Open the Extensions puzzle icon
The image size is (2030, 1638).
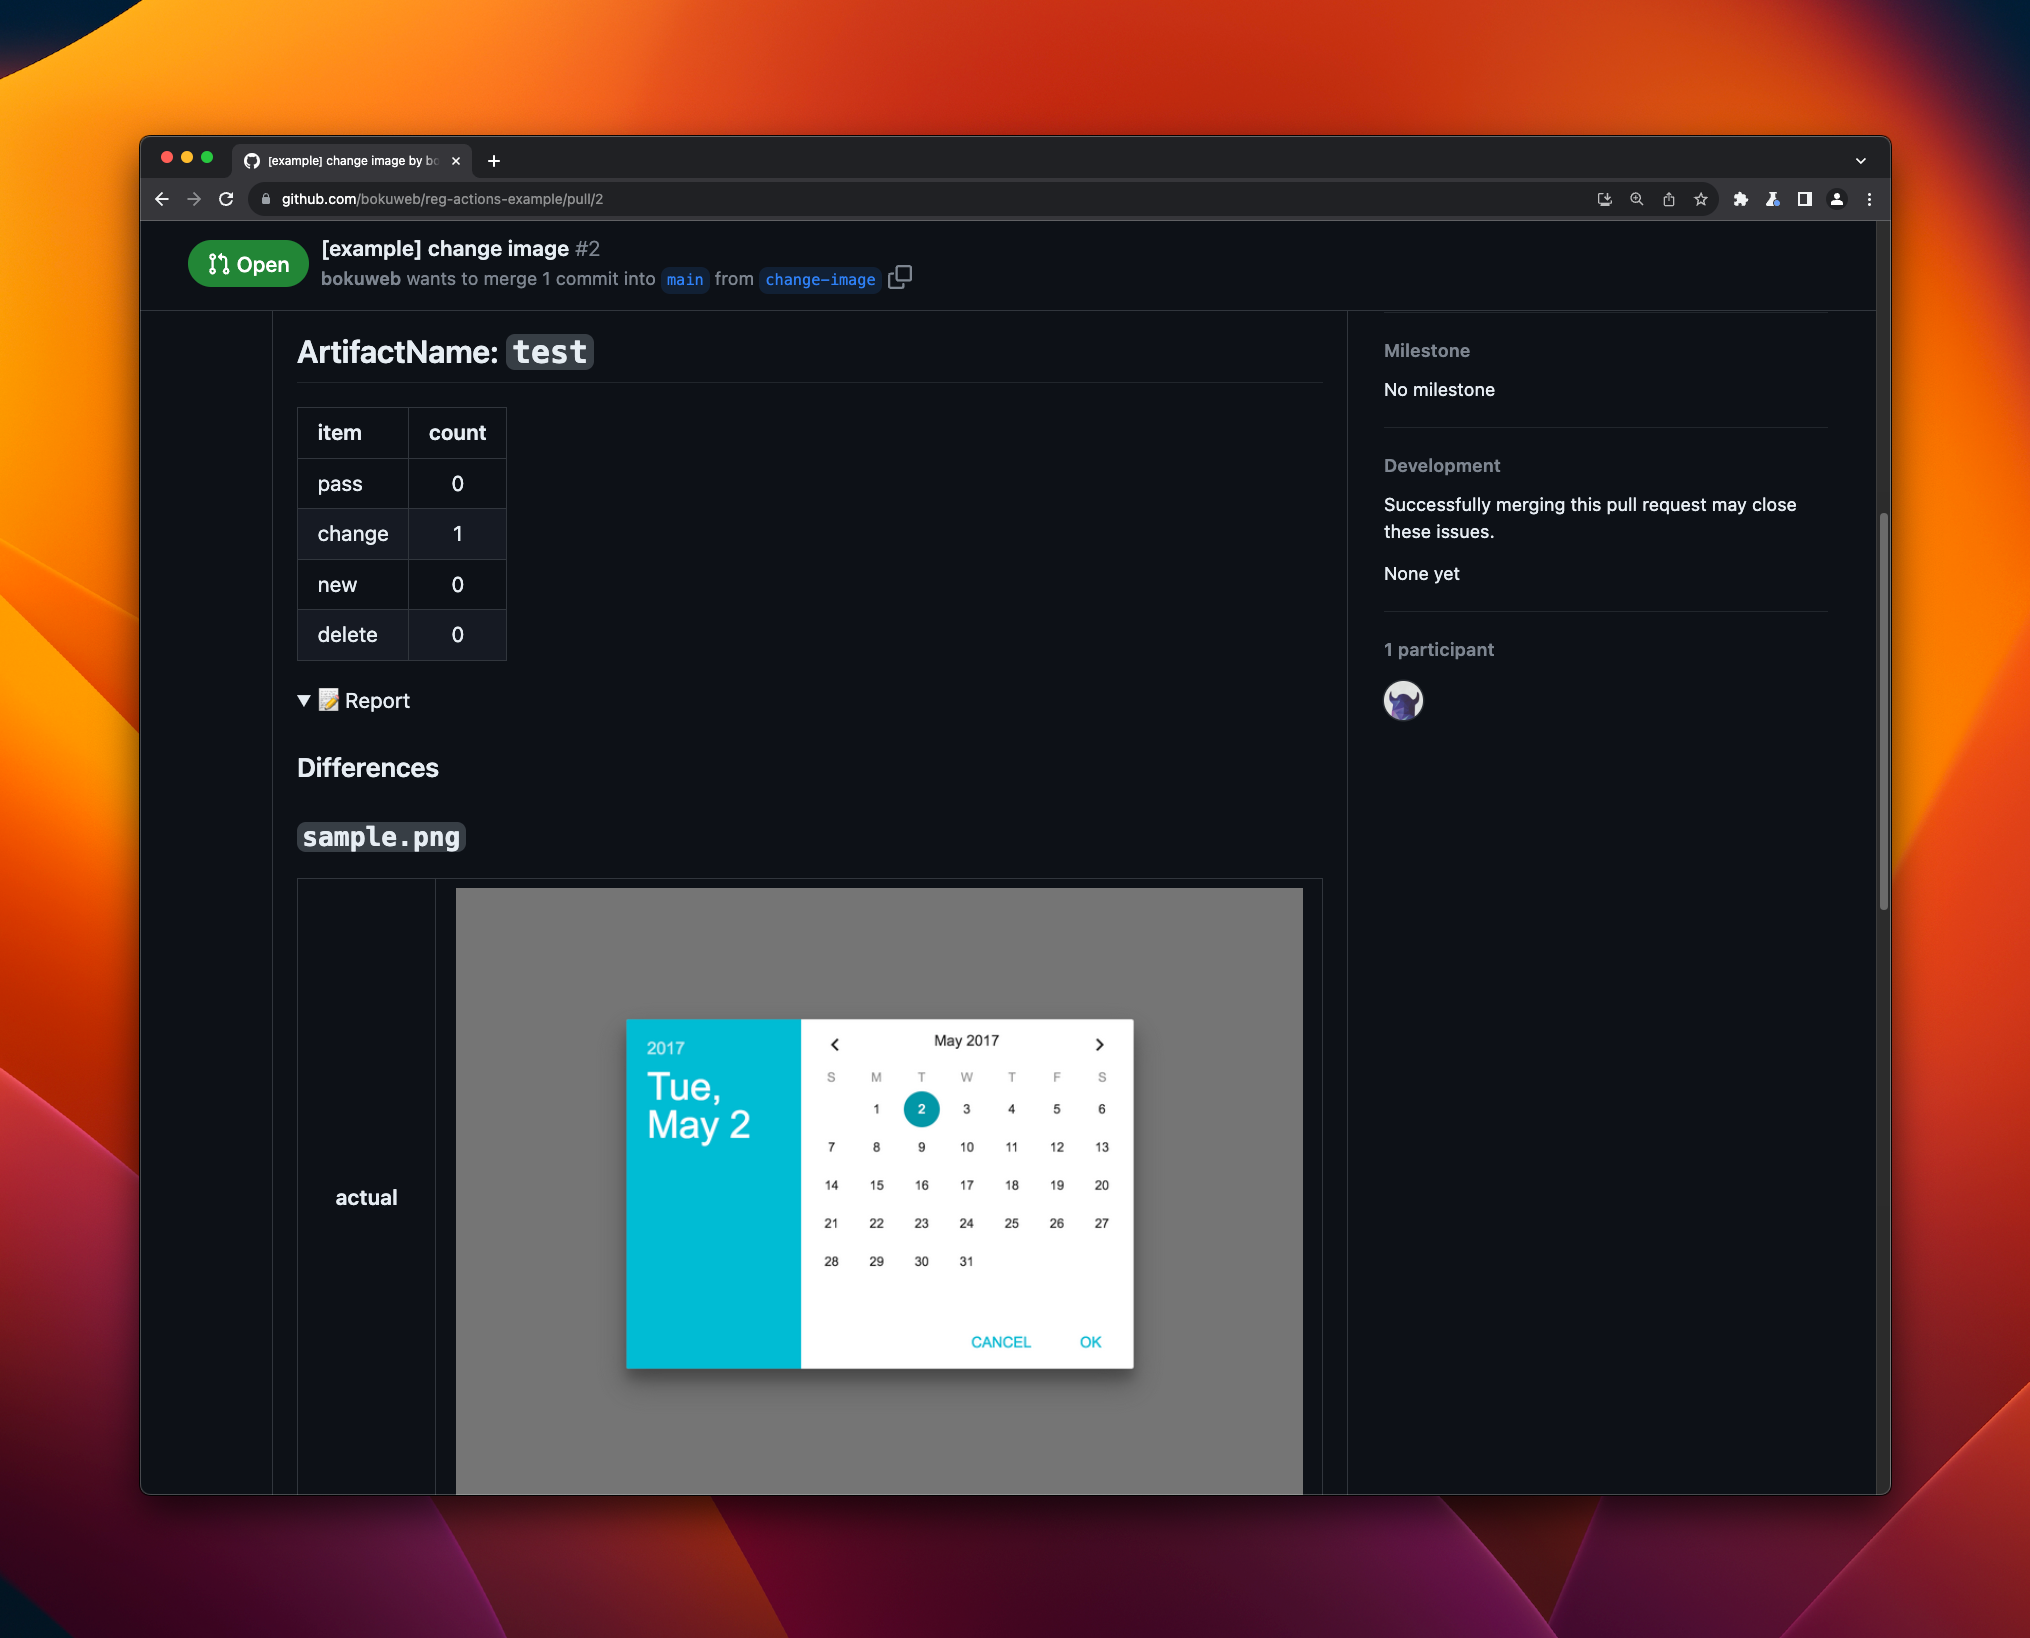pos(1741,199)
